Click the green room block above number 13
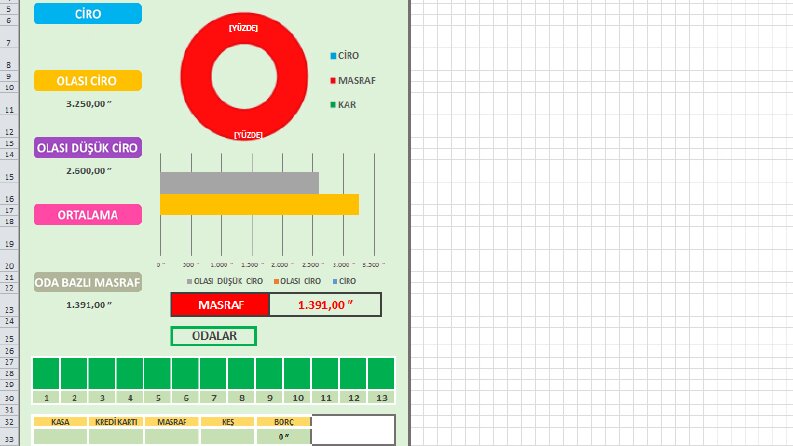 tap(381, 373)
